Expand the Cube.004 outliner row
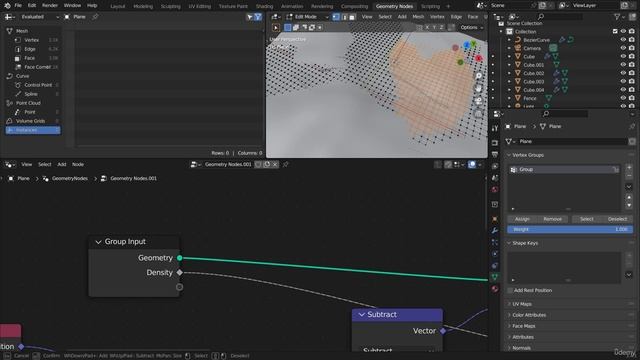 (509, 90)
